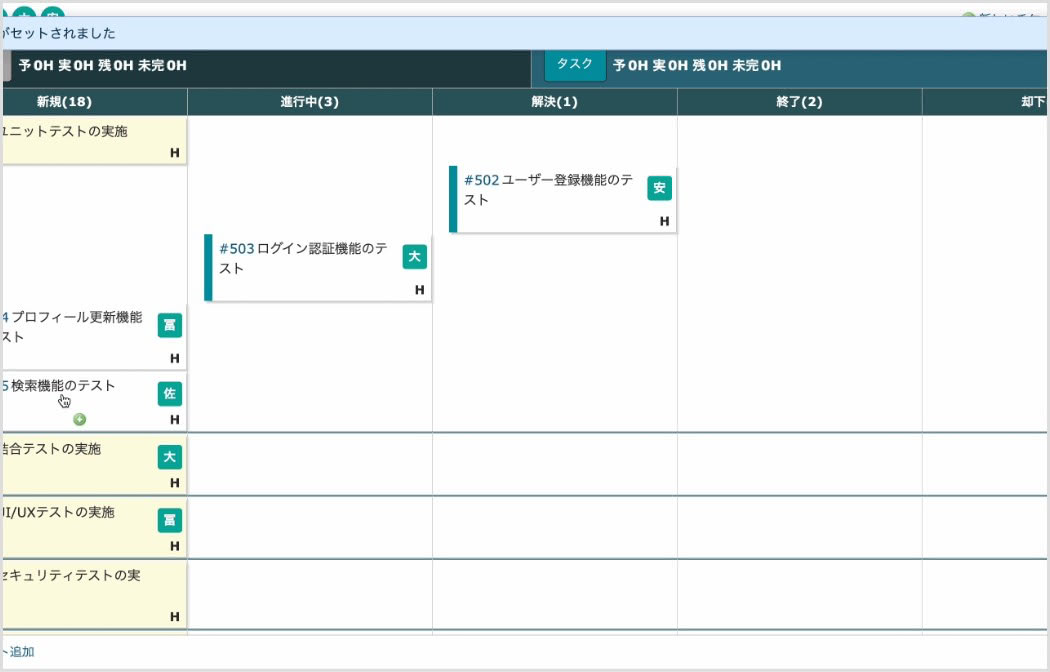Select the 終了(2) column header
1050x672 pixels.
pos(799,102)
